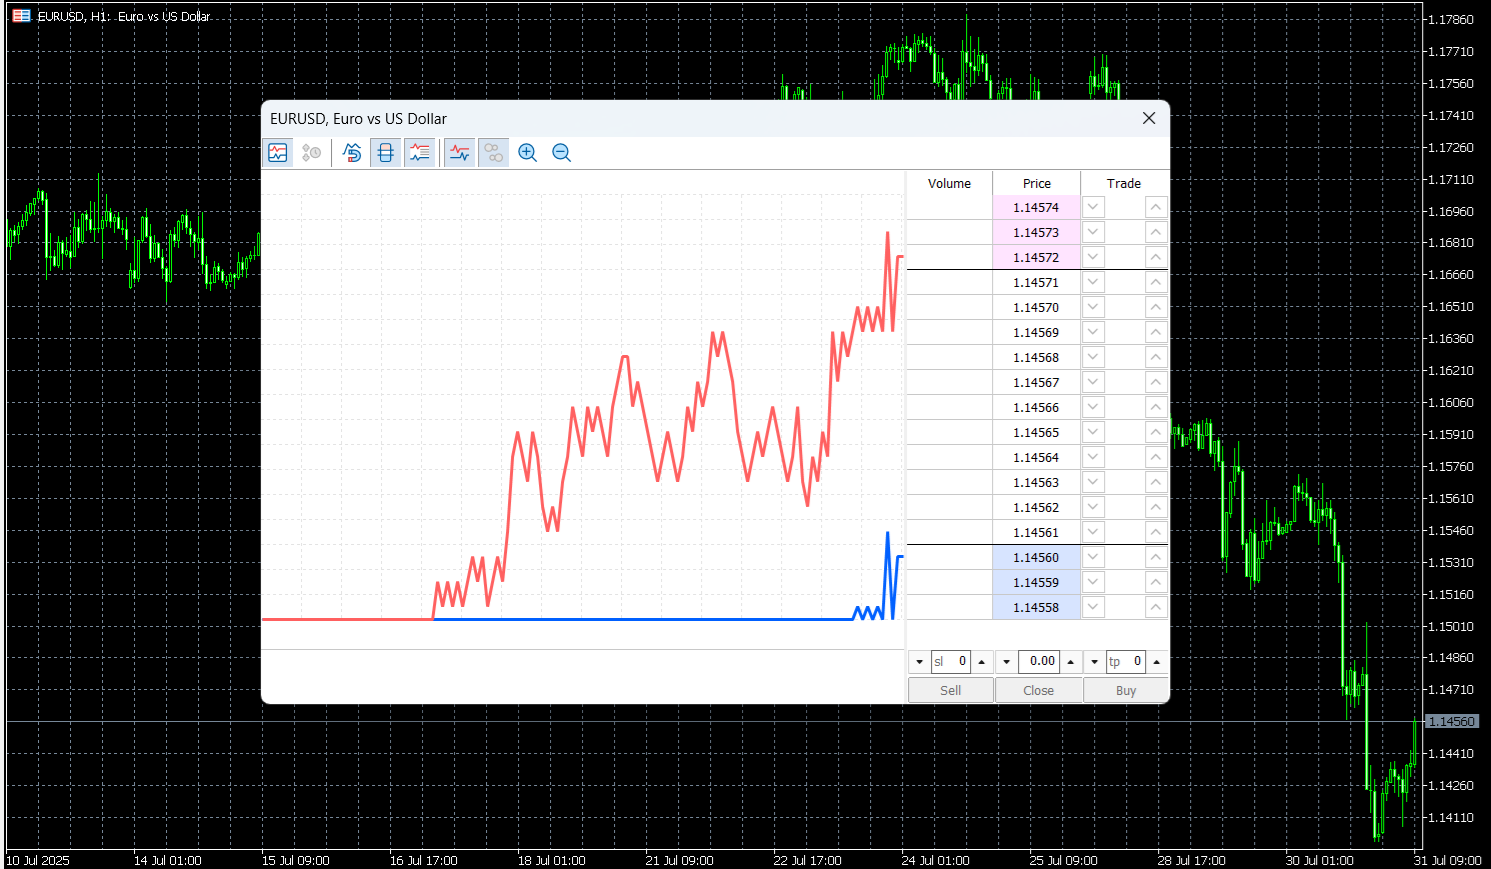Click down arrow at price 1.14573

[1093, 232]
